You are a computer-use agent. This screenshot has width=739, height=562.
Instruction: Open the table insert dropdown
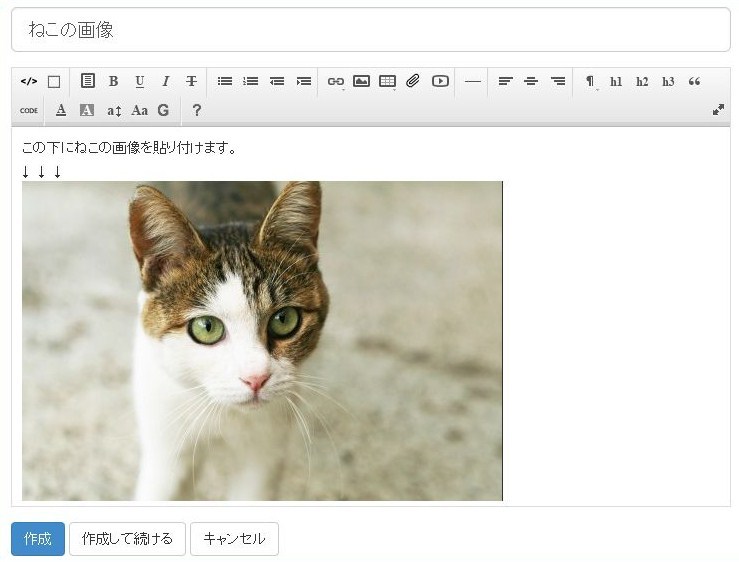388,82
